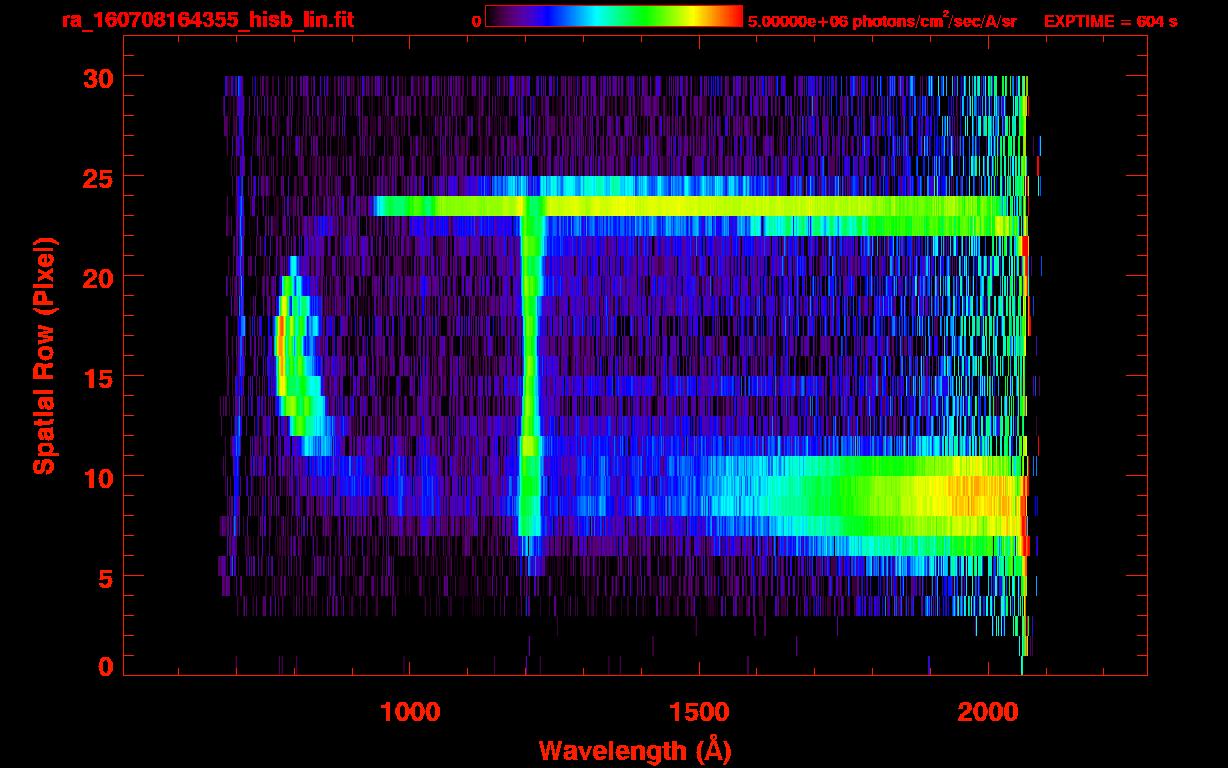Click the 1000 tick label on wavelength axis
The image size is (1228, 768).
[x=410, y=712]
